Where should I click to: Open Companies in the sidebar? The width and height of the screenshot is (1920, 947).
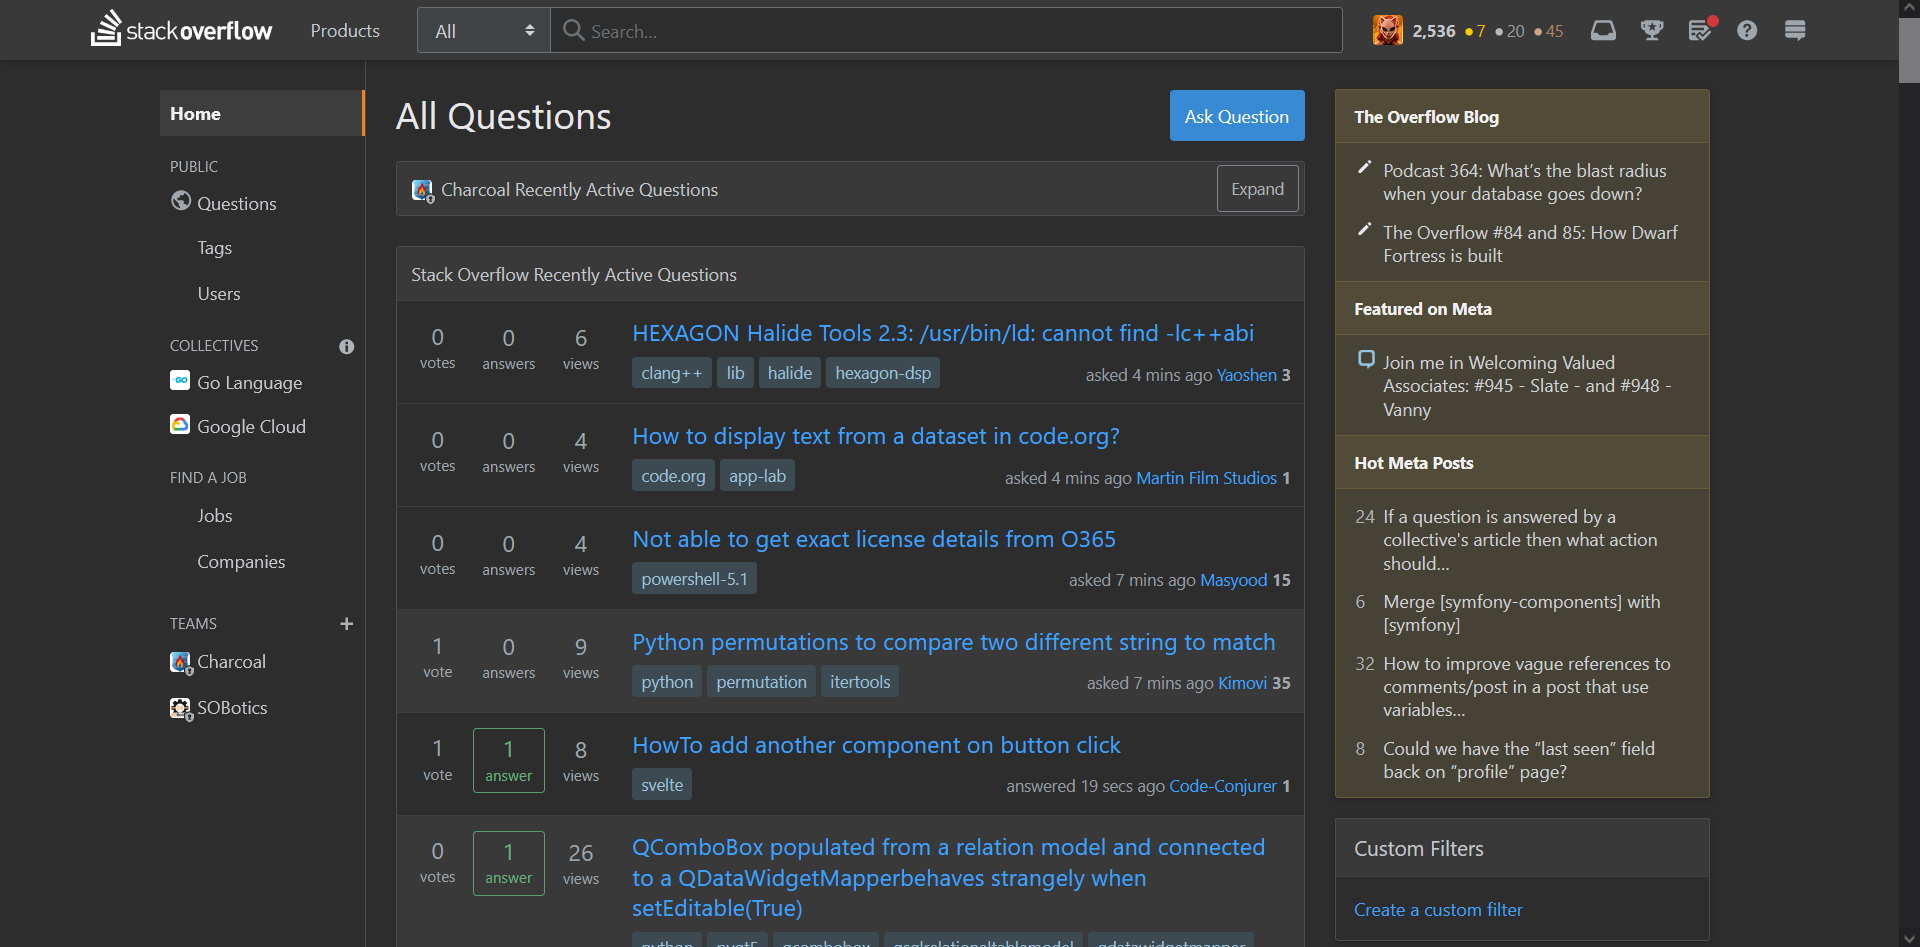(x=241, y=562)
